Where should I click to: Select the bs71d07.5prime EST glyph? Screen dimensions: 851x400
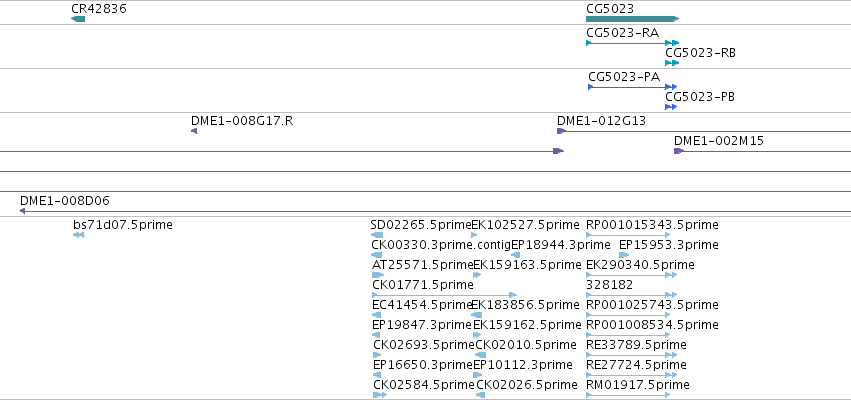point(79,235)
